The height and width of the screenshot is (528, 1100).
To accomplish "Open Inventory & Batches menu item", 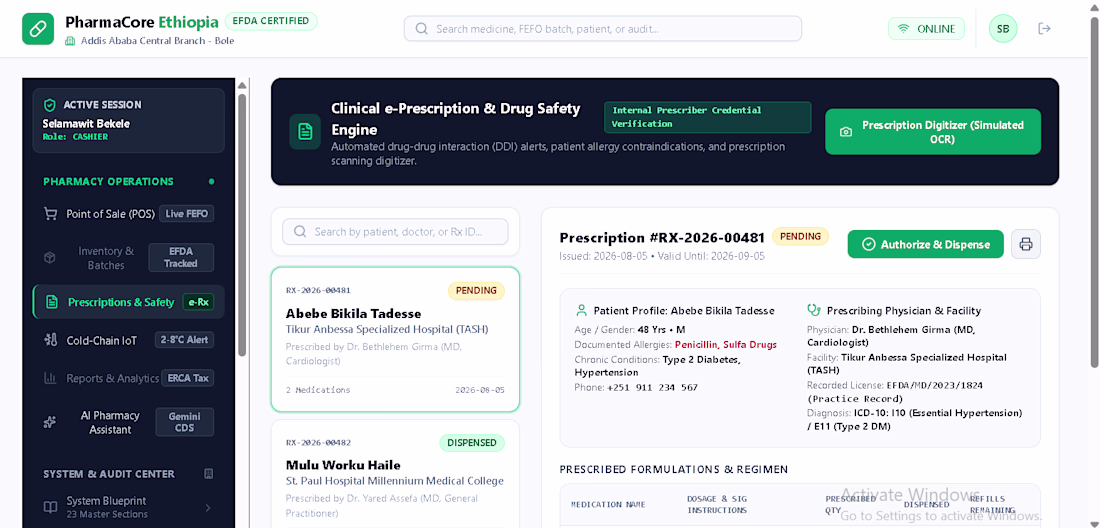I will coord(128,258).
